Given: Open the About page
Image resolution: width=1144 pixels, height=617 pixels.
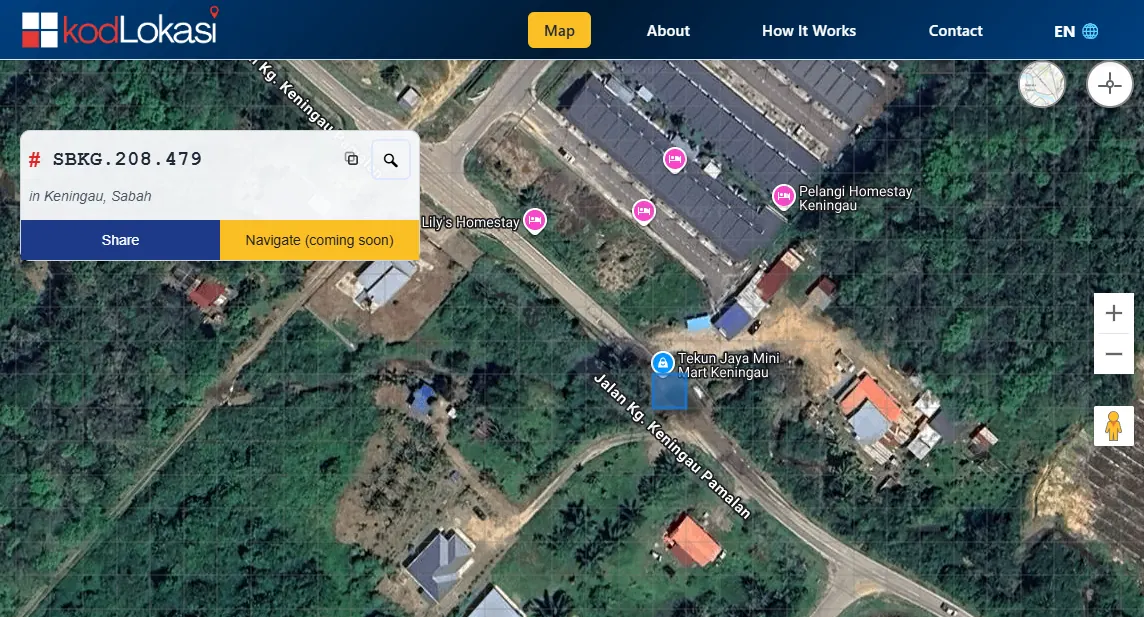Looking at the screenshot, I should (x=667, y=31).
